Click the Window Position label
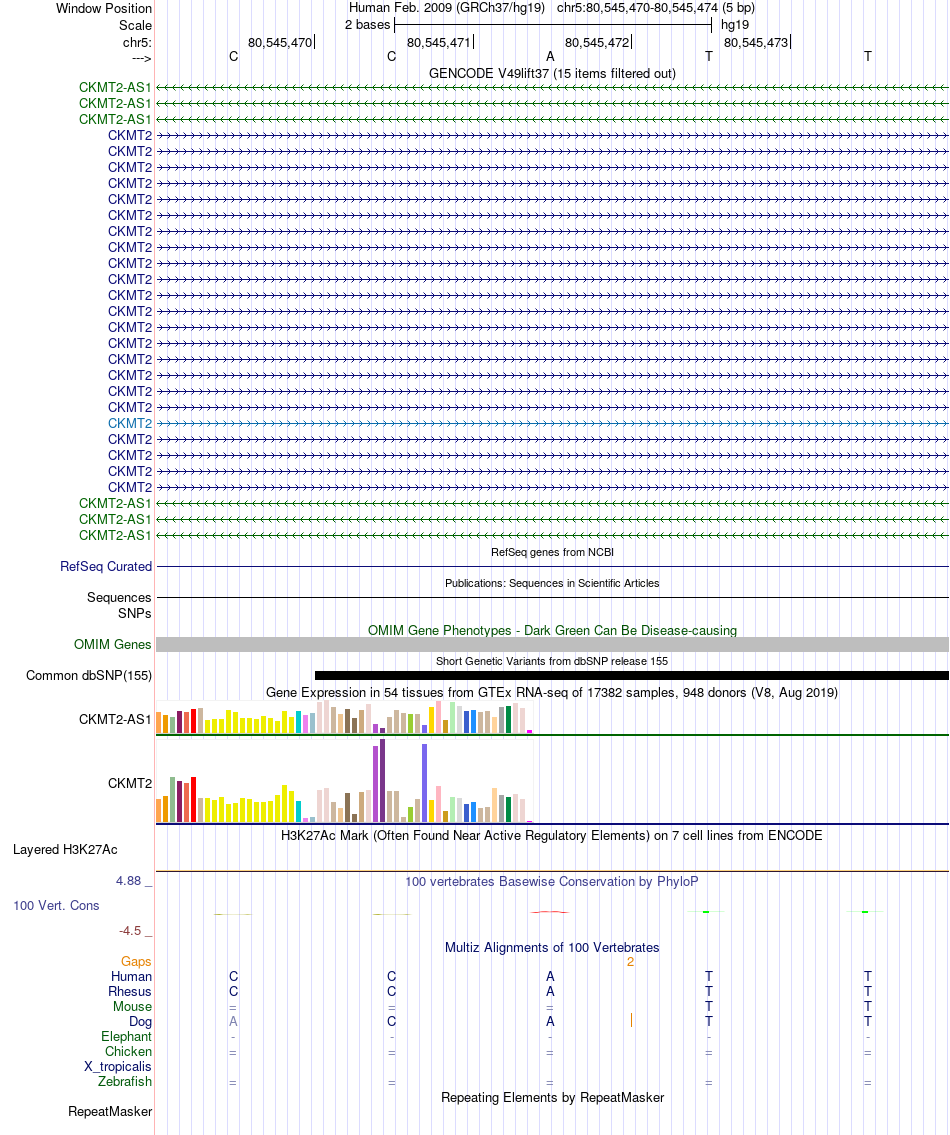950x1135 pixels. 104,9
